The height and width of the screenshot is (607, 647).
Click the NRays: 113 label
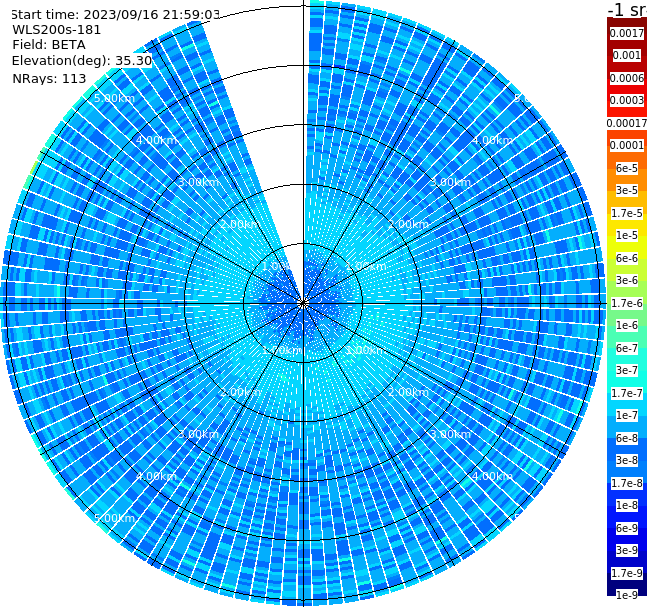pyautogui.click(x=49, y=78)
